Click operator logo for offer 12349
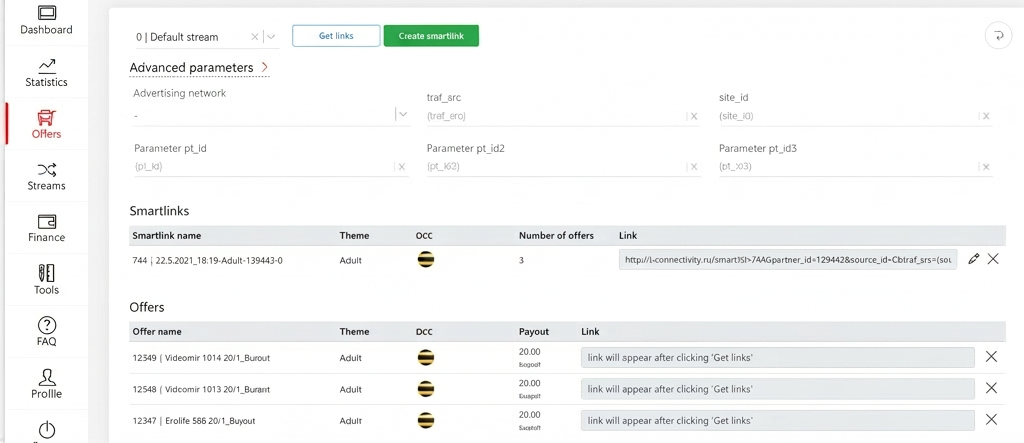The width and height of the screenshot is (1024, 443). tap(426, 357)
